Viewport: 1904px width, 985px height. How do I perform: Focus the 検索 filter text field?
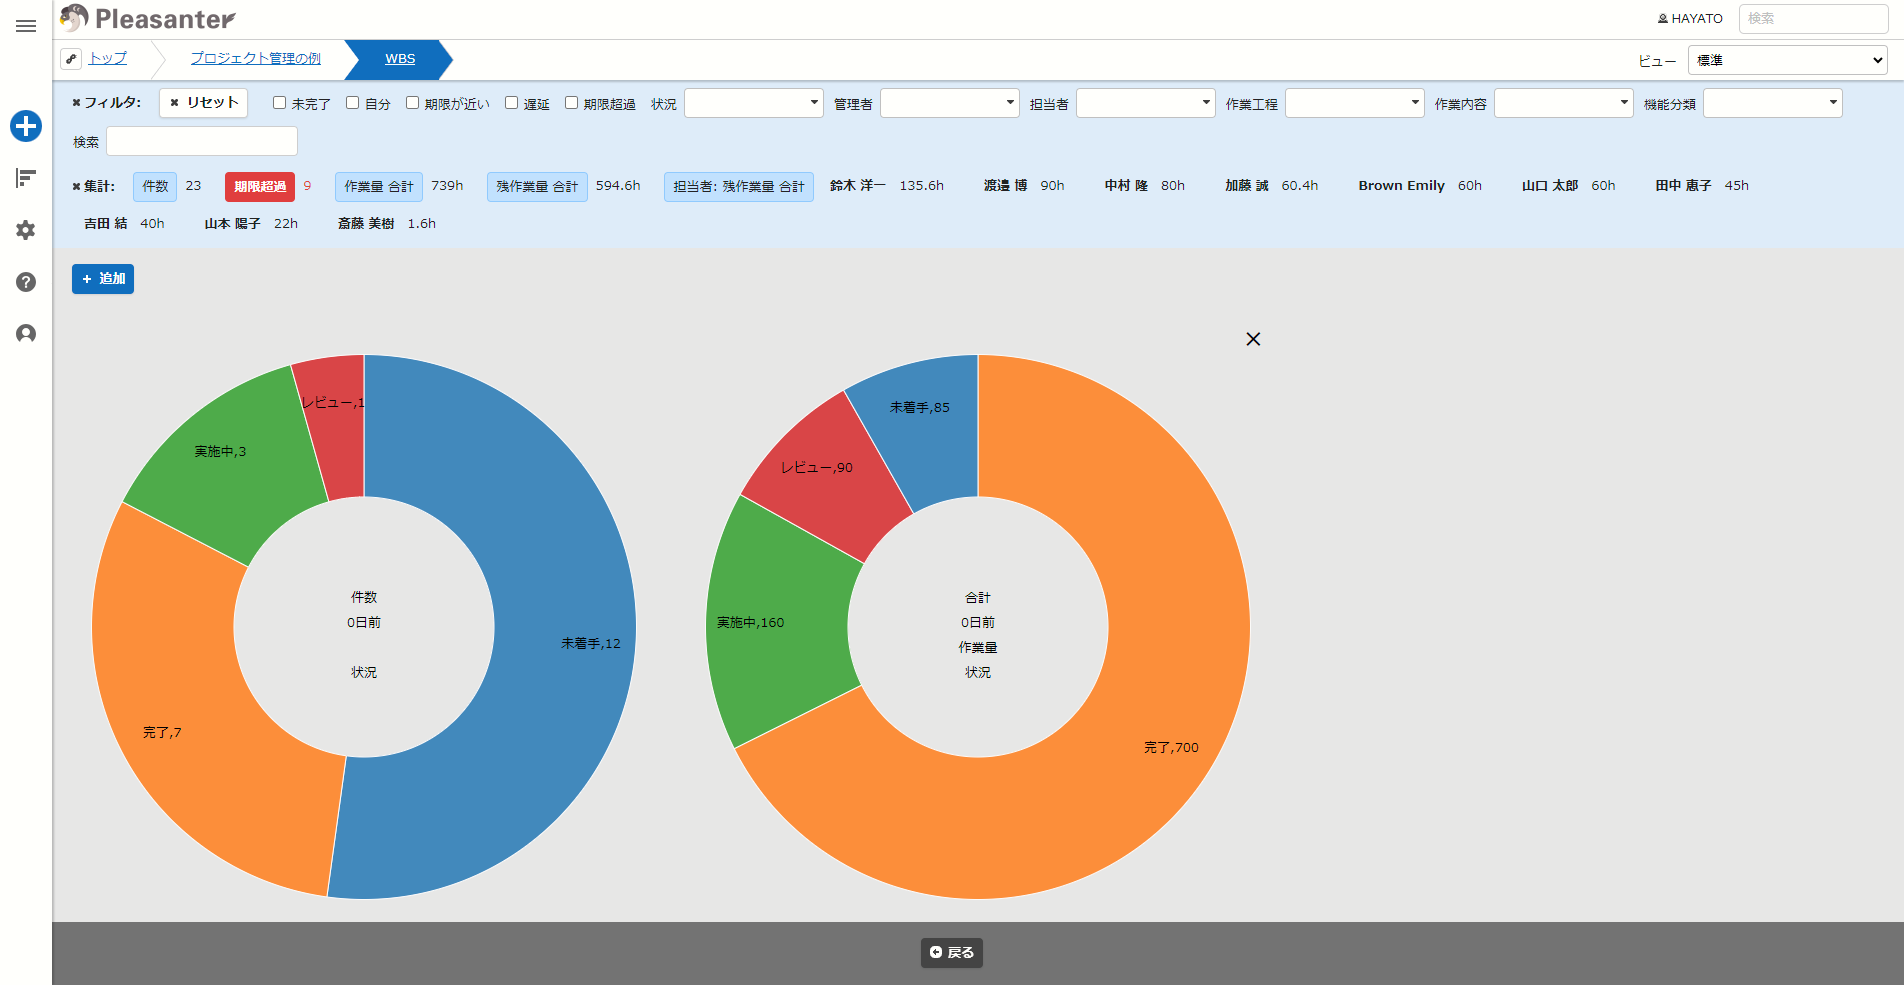tap(202, 141)
